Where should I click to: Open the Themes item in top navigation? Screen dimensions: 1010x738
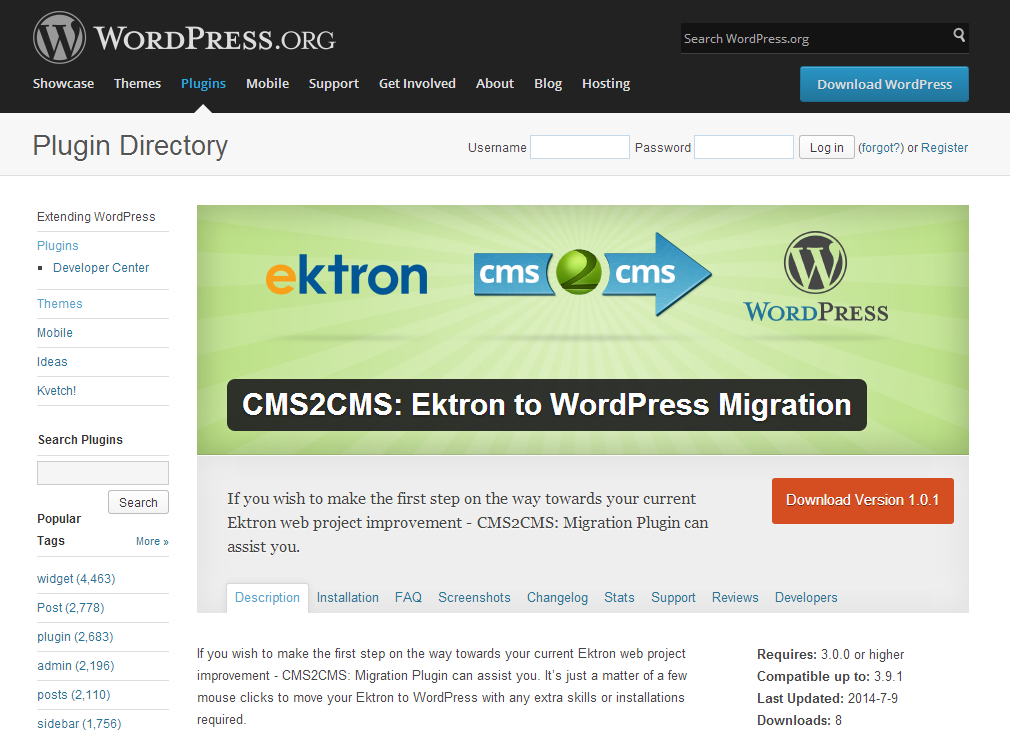click(137, 84)
